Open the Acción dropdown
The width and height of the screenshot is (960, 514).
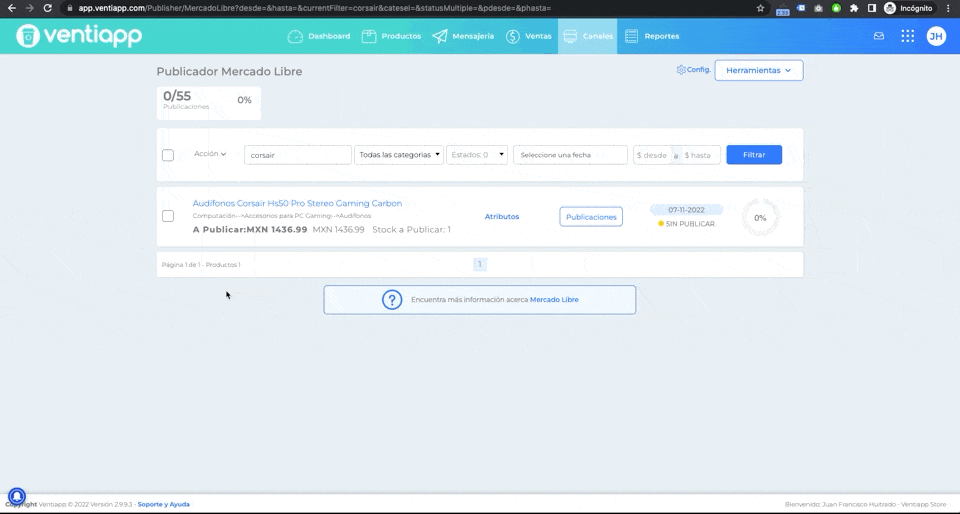point(210,154)
